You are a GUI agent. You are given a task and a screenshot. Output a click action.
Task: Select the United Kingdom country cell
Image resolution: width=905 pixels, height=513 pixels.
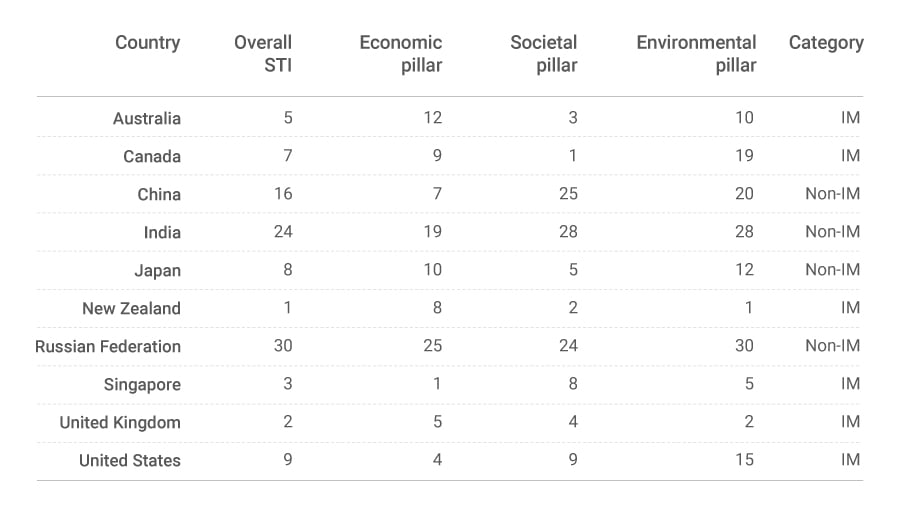coord(120,422)
